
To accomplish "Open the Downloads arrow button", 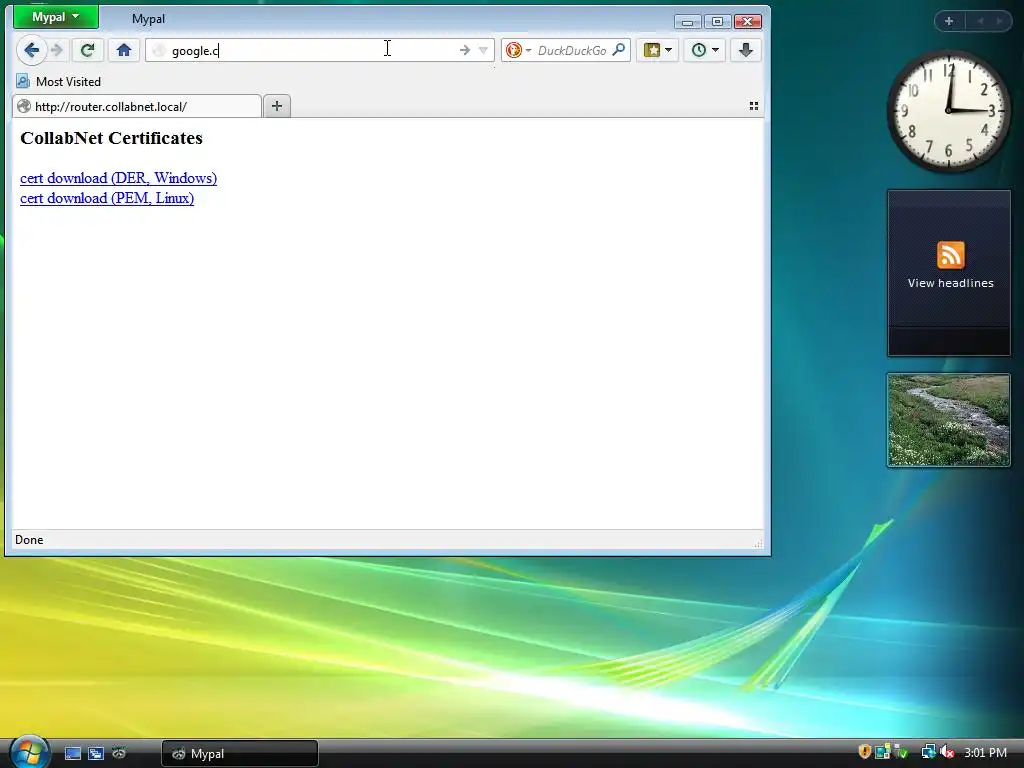I will point(745,50).
